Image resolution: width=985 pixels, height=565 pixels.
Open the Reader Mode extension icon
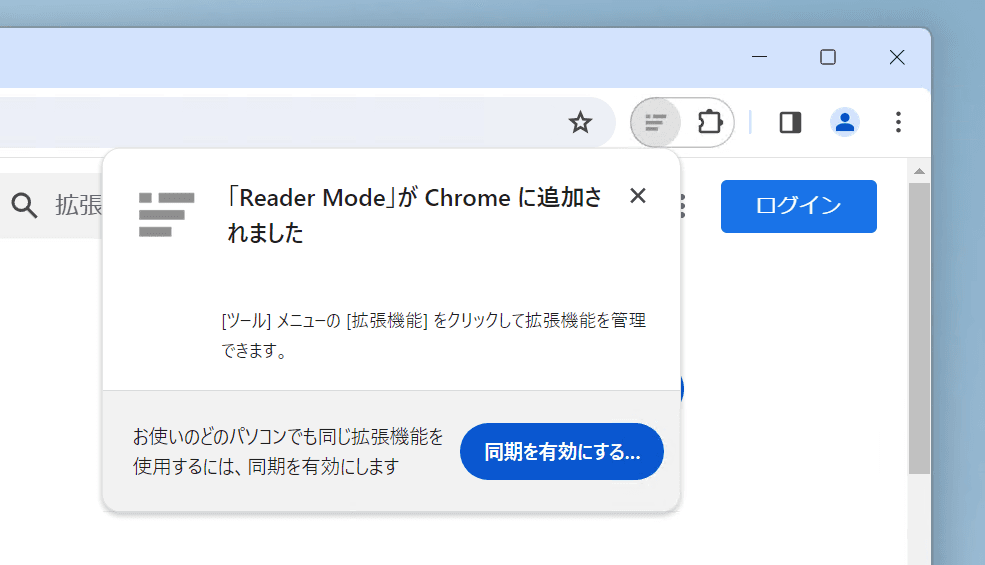point(656,123)
